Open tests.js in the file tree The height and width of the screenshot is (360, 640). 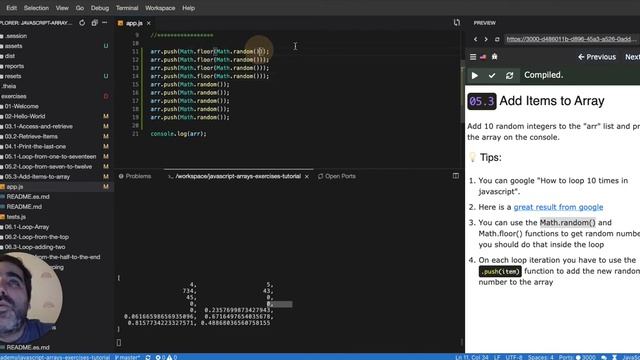(16, 217)
